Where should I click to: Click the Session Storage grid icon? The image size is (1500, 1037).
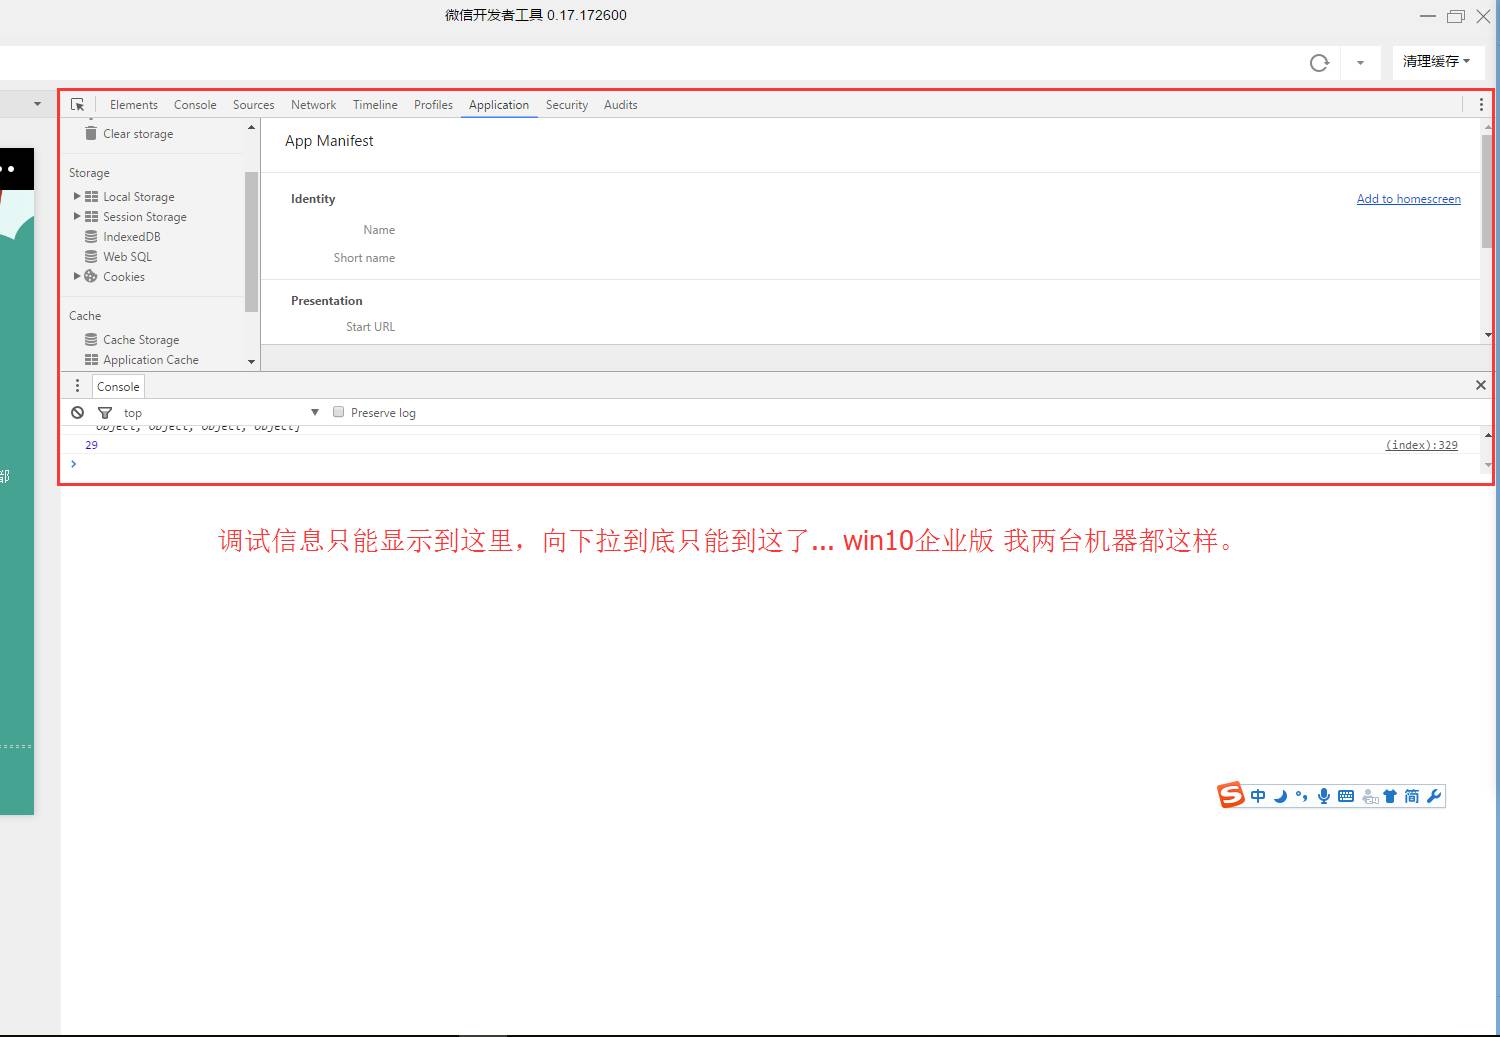tap(91, 216)
